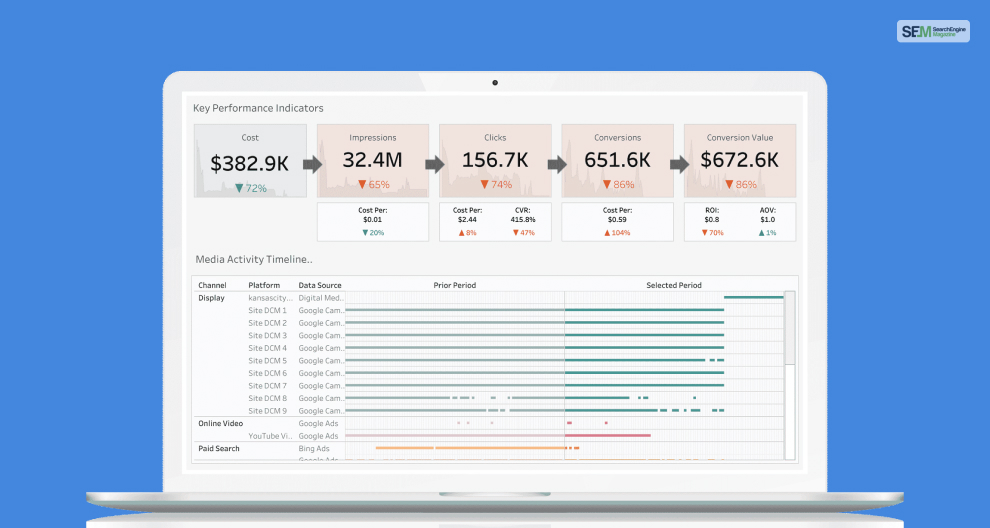Click the Impressions 65% down indicator
The image size is (990, 528).
tap(374, 184)
